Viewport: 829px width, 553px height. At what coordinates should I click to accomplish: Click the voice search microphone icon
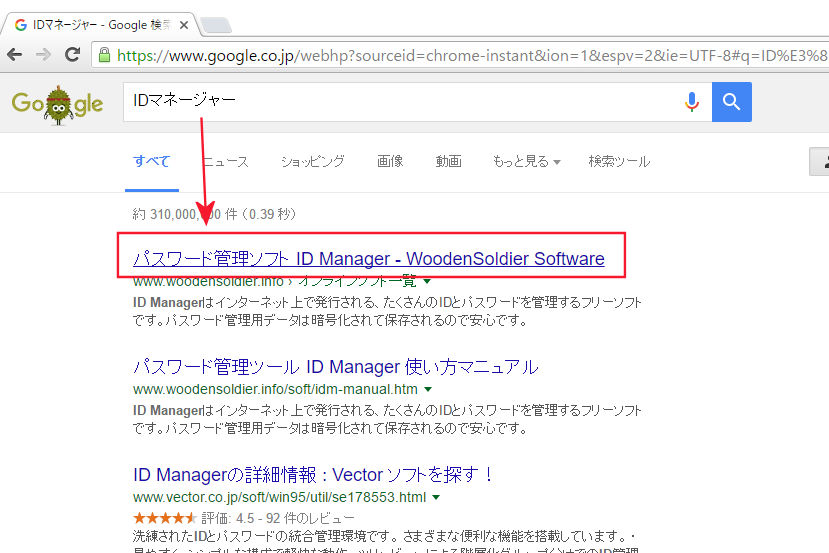pos(692,102)
